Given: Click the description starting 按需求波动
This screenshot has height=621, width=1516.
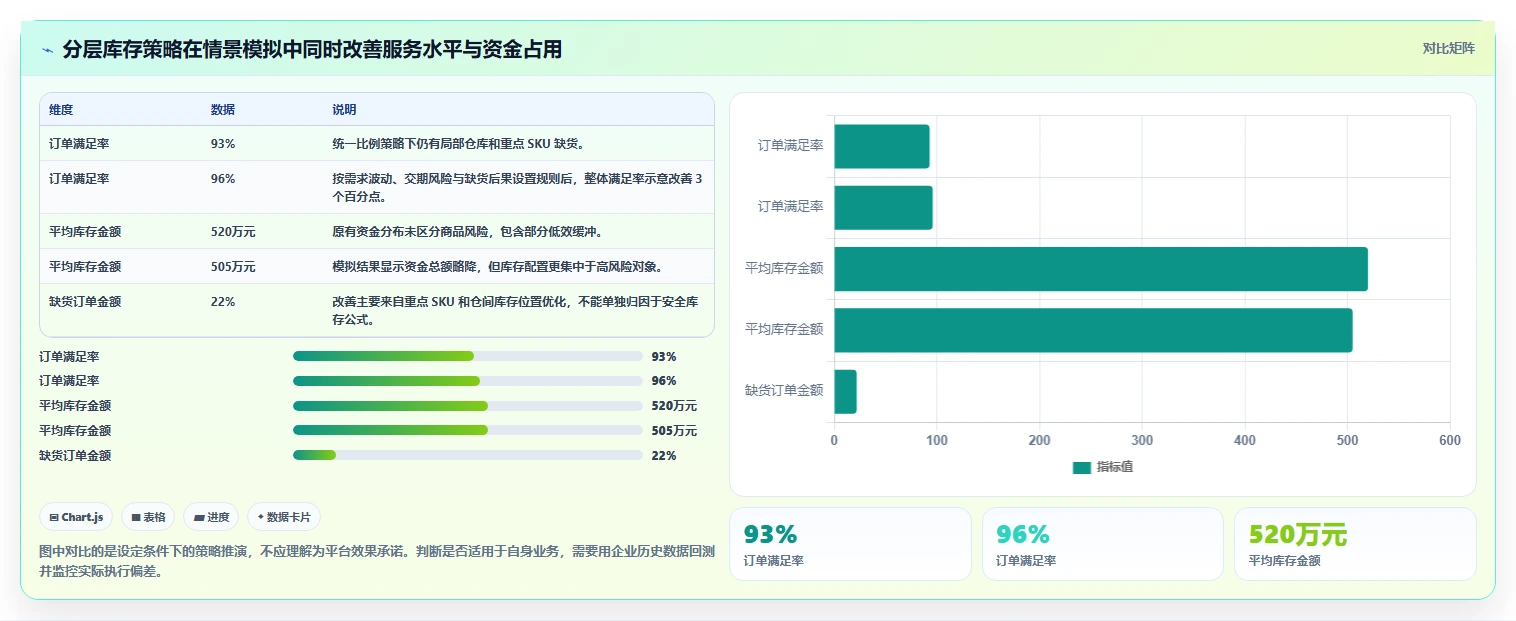Looking at the screenshot, I should tap(517, 187).
